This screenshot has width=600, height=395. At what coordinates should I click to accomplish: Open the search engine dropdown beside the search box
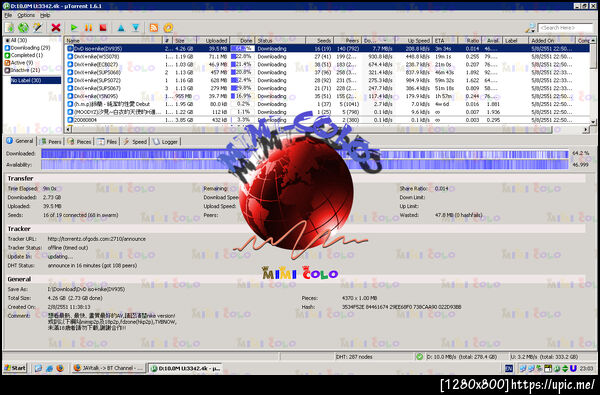point(530,28)
